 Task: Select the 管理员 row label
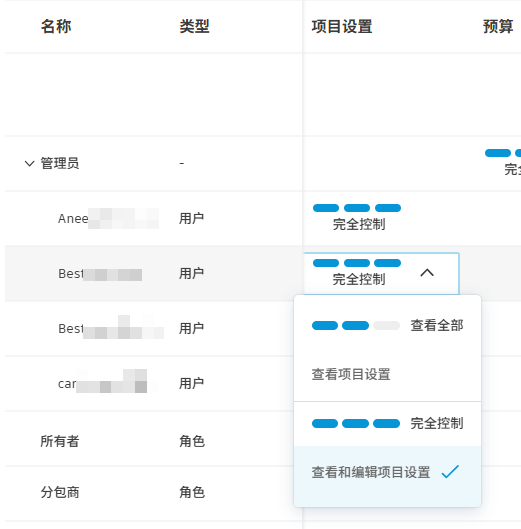[x=60, y=164]
